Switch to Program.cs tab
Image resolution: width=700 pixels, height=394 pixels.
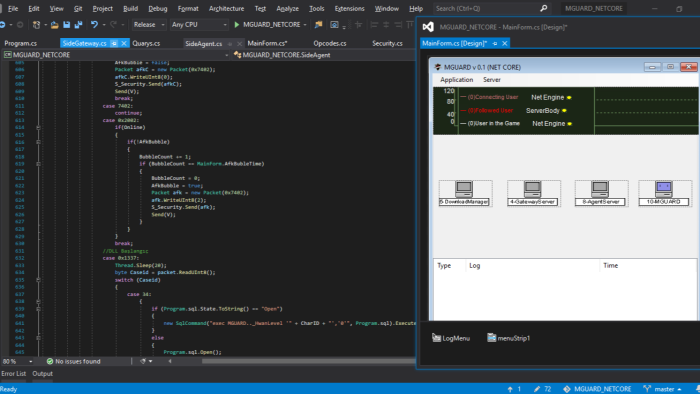click(x=21, y=43)
